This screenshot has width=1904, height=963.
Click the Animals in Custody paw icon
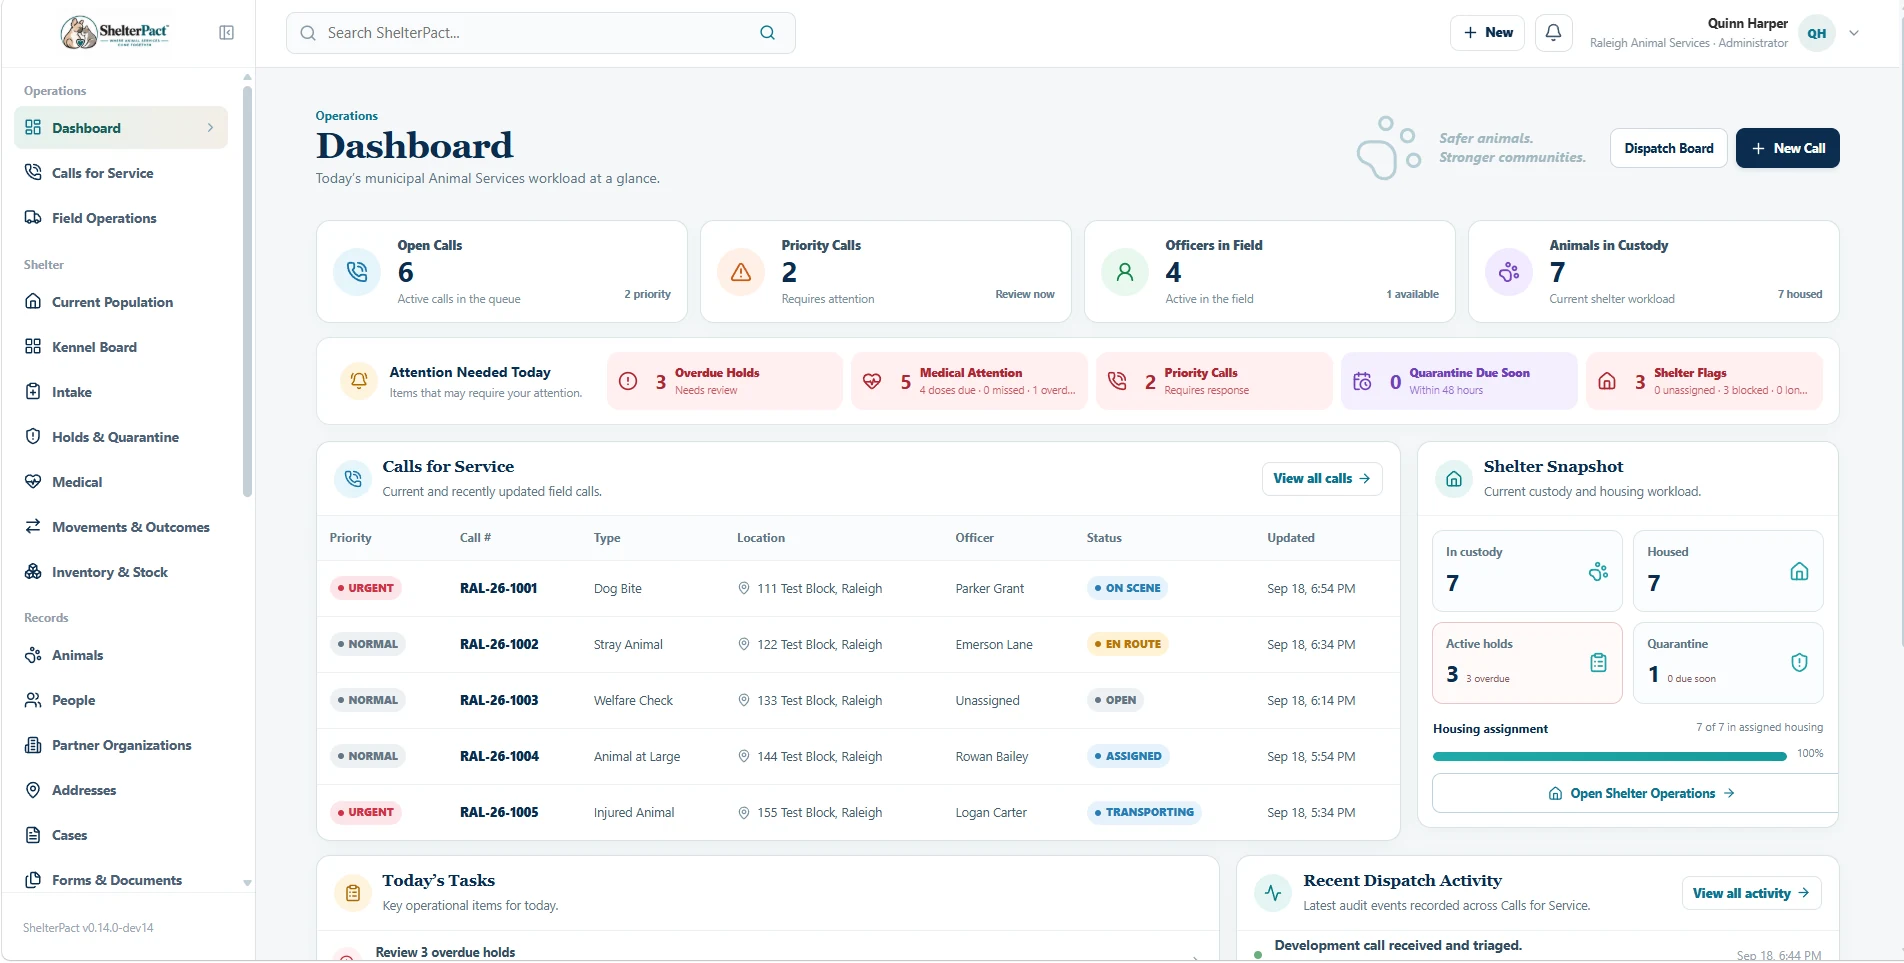pos(1509,272)
